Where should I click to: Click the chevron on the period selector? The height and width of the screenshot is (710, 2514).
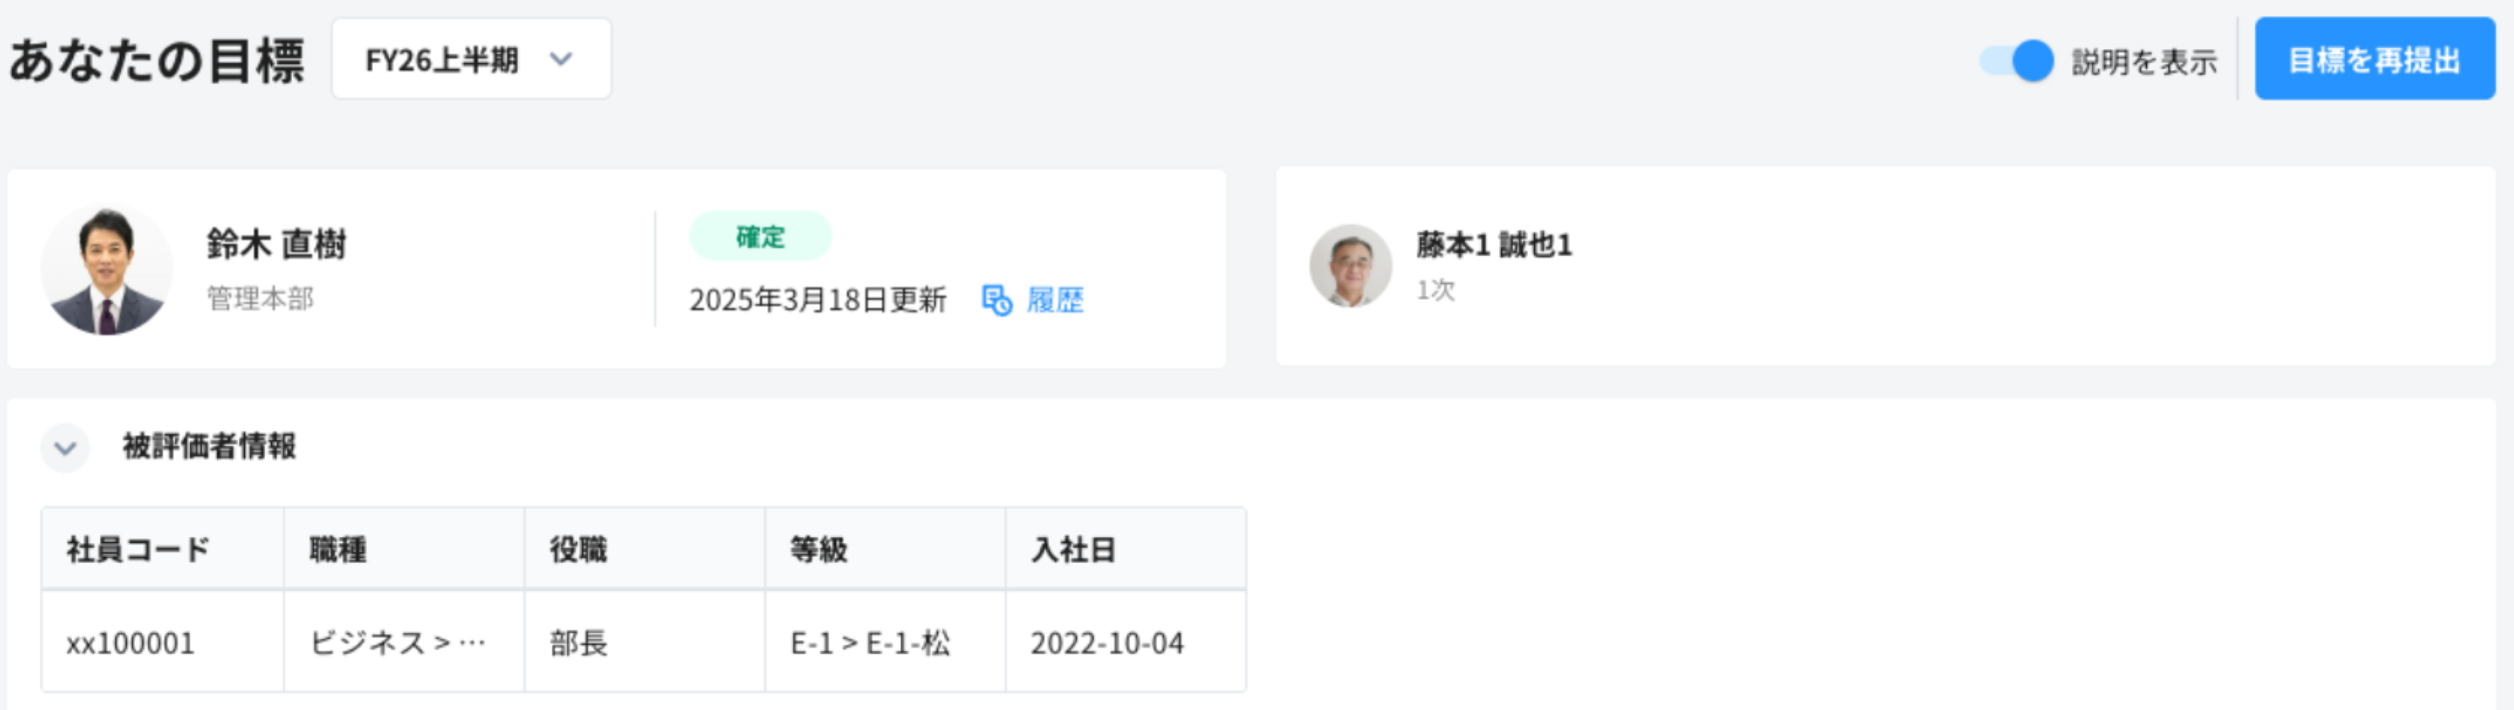pos(560,60)
